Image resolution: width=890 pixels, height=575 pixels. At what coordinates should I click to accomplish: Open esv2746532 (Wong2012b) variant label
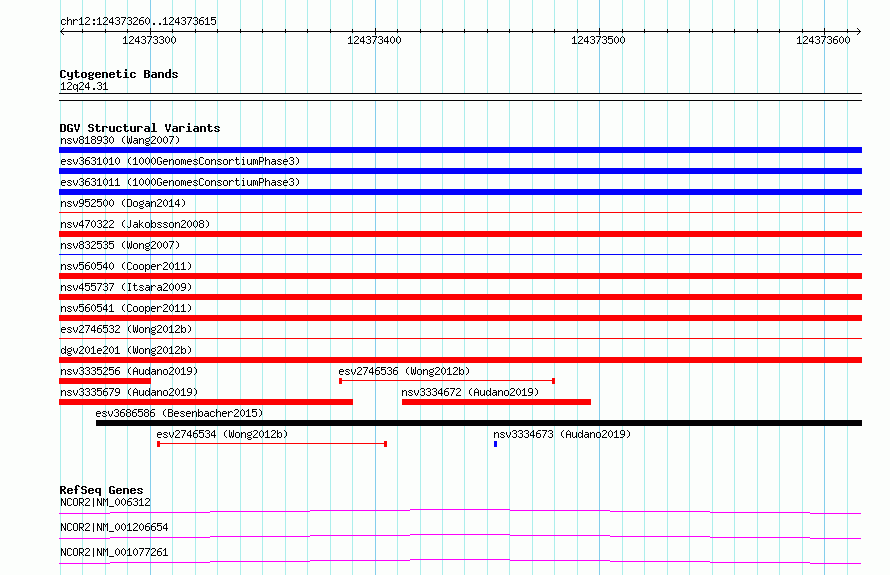point(126,329)
